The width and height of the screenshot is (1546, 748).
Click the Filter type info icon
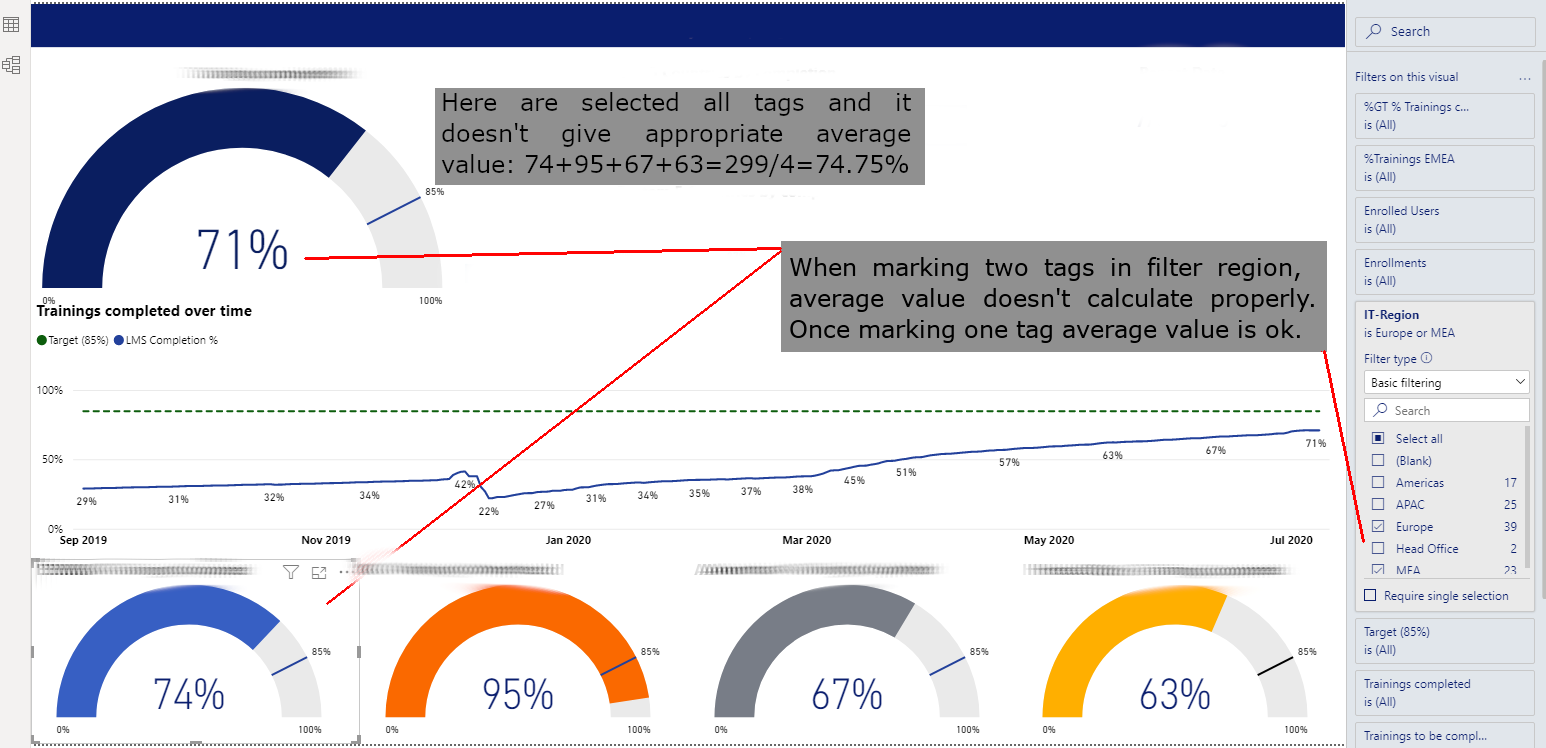click(1427, 358)
